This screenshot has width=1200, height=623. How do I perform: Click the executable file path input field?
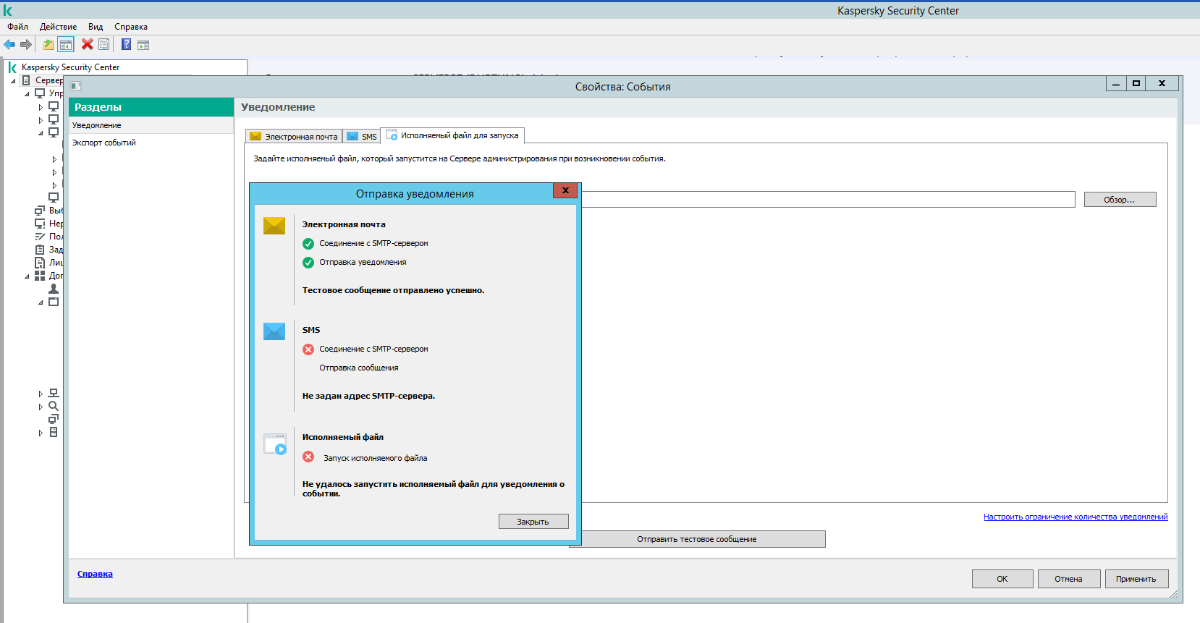click(x=826, y=200)
